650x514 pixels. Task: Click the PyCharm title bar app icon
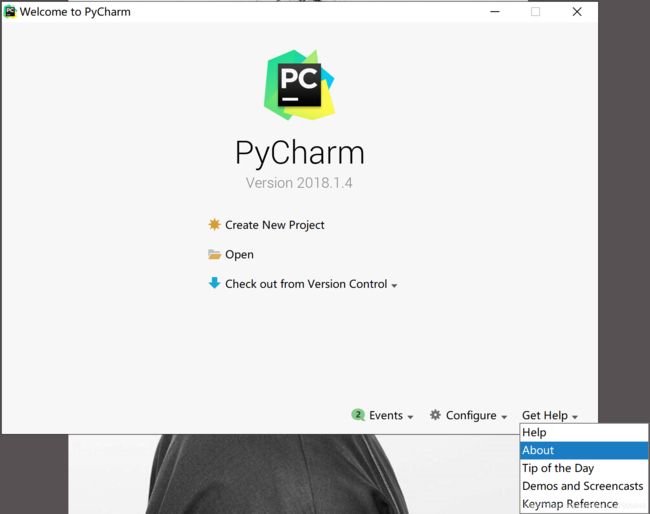pyautogui.click(x=10, y=12)
